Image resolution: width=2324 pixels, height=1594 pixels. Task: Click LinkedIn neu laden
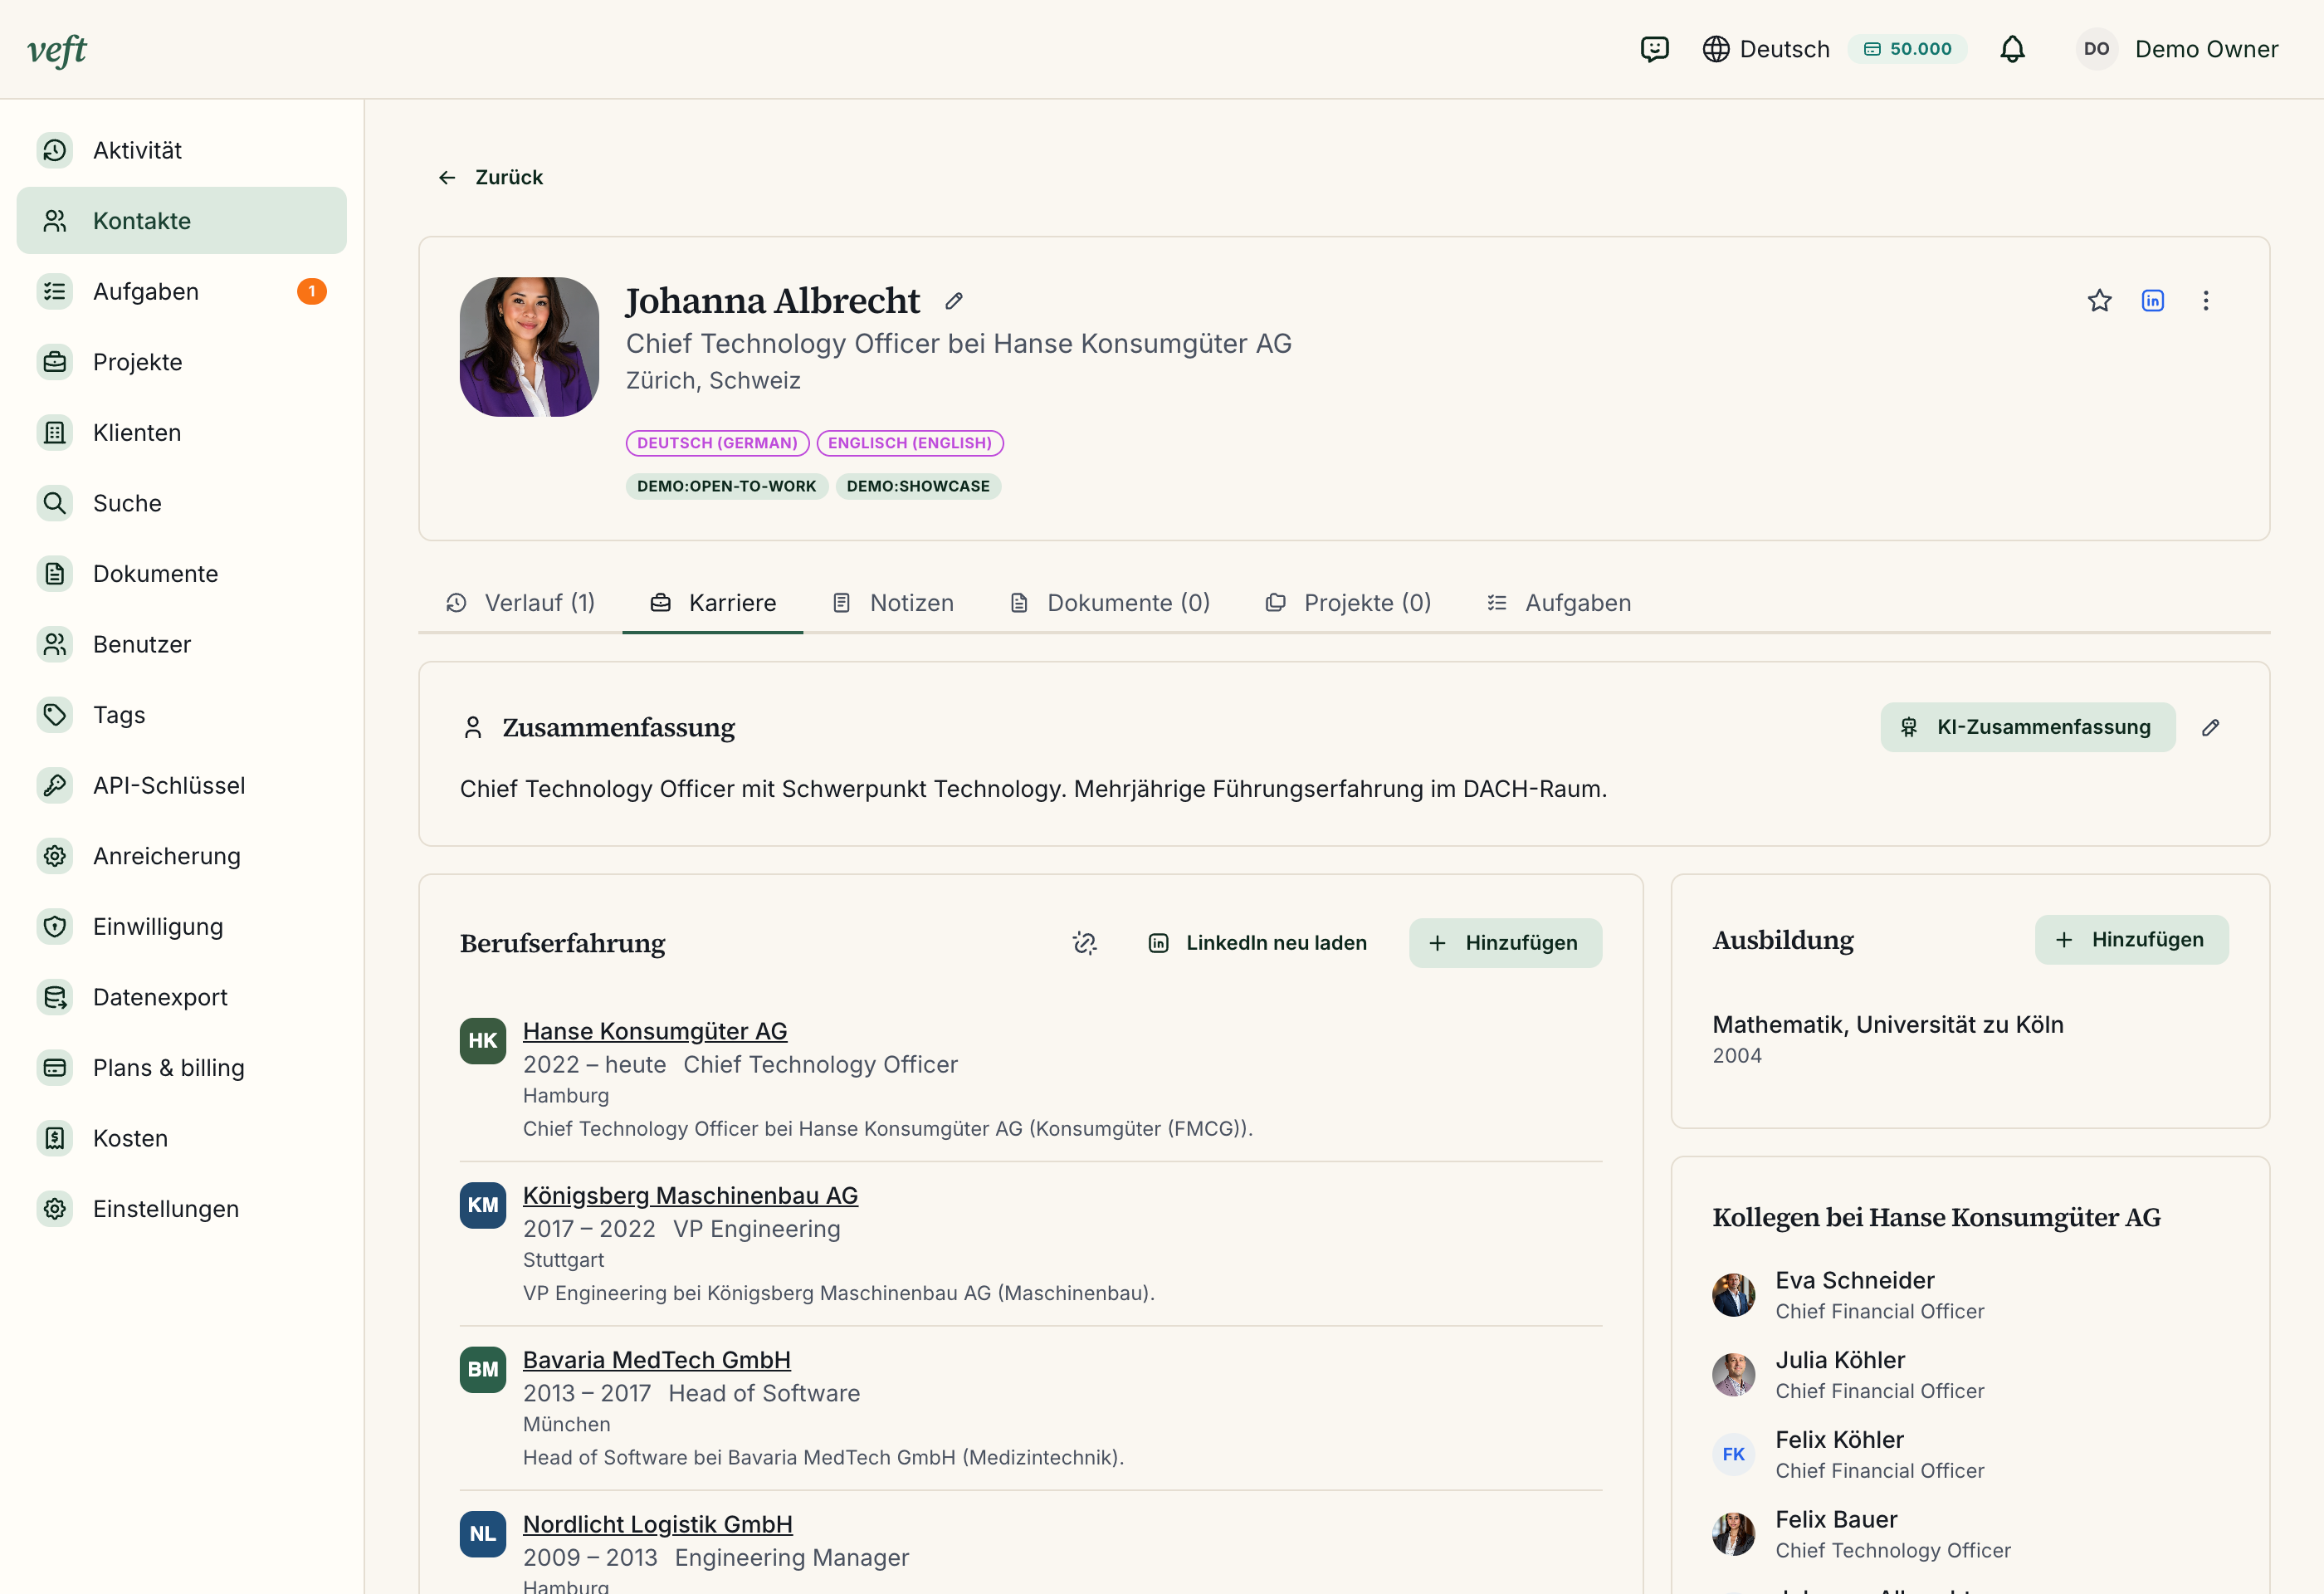[1257, 943]
